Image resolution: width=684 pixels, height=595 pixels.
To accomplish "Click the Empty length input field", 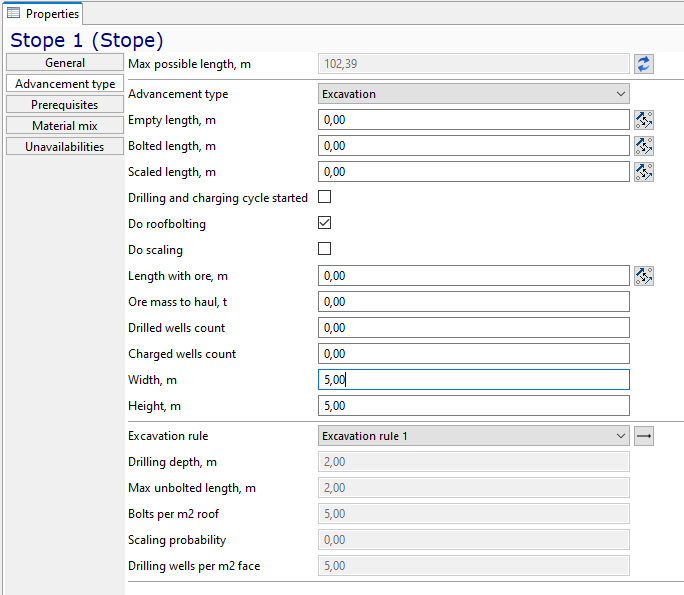I will [x=474, y=120].
